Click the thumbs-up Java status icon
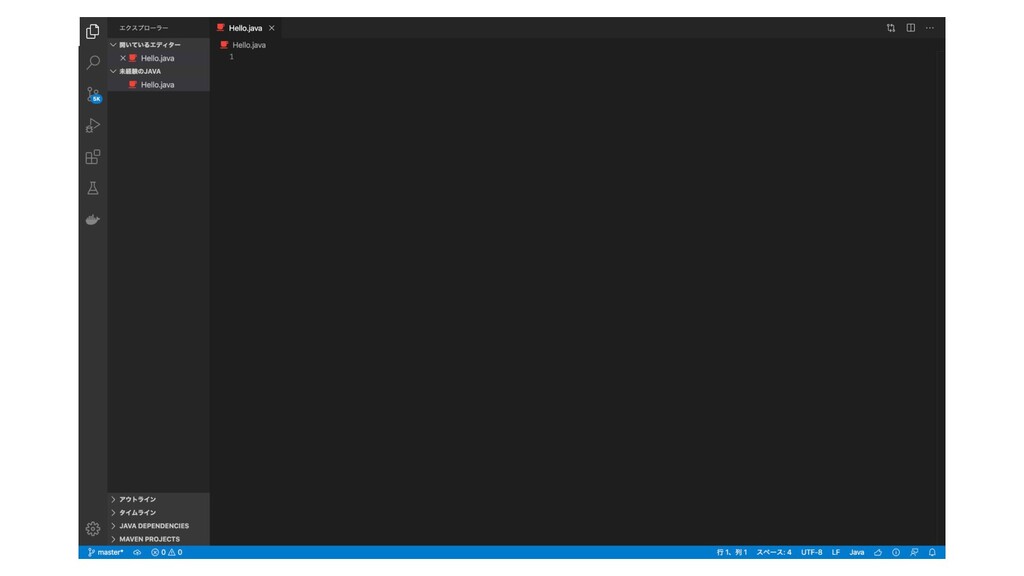 (x=878, y=552)
